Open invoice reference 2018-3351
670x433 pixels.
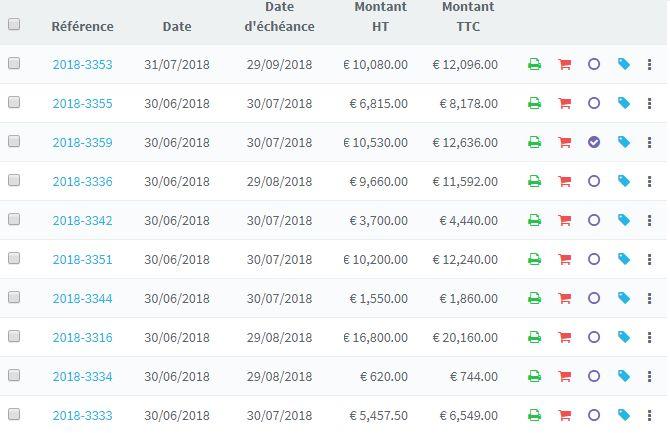[x=82, y=260]
